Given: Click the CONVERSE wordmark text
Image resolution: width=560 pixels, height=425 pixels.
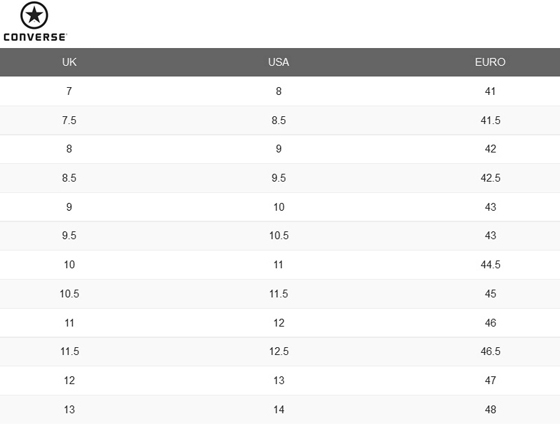Looking at the screenshot, I should [35, 37].
